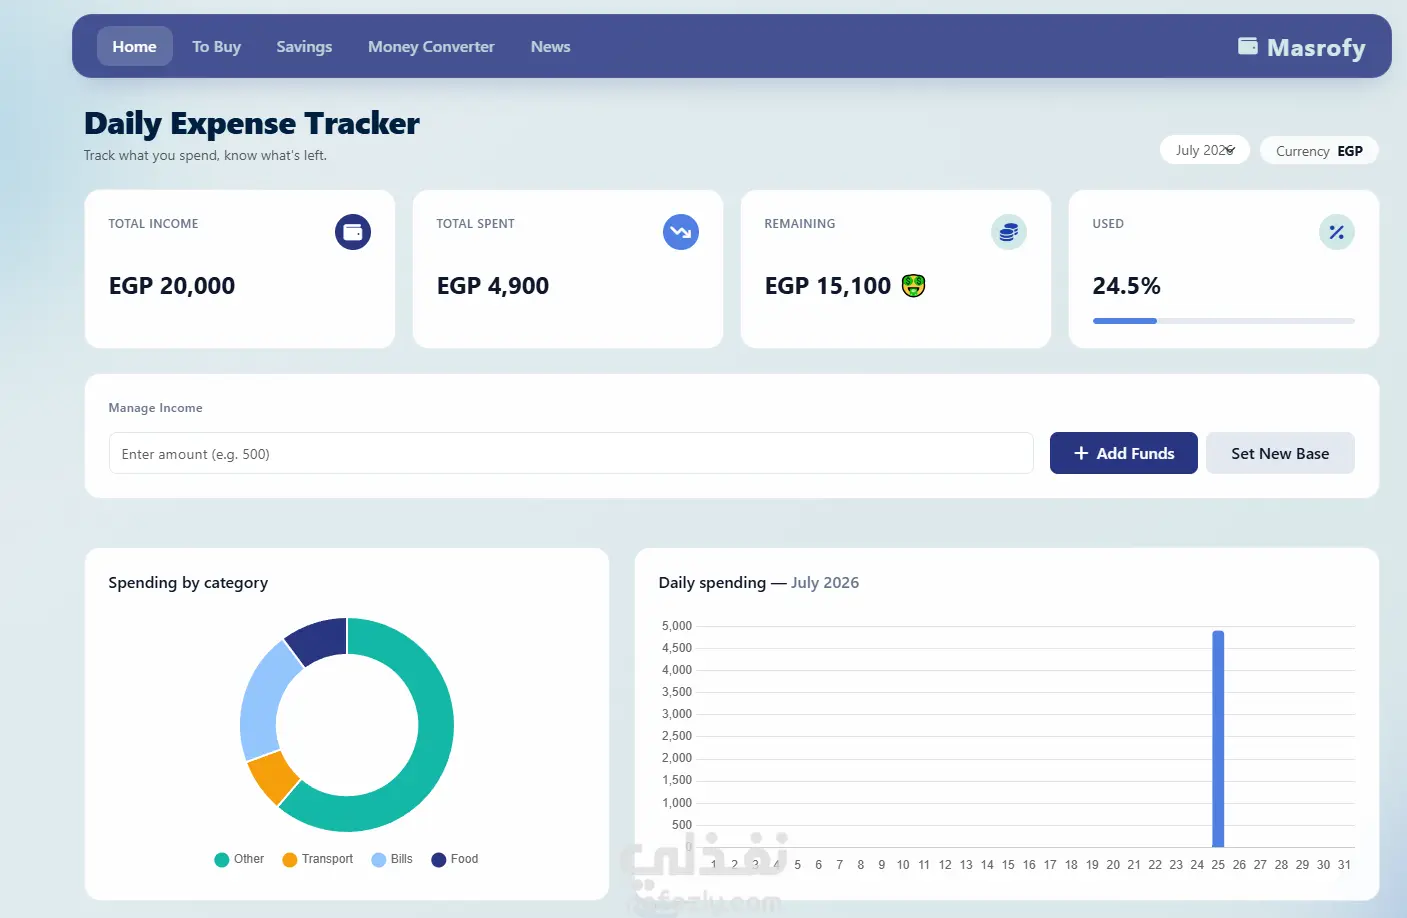Toggle the Transport legend item

tap(318, 859)
